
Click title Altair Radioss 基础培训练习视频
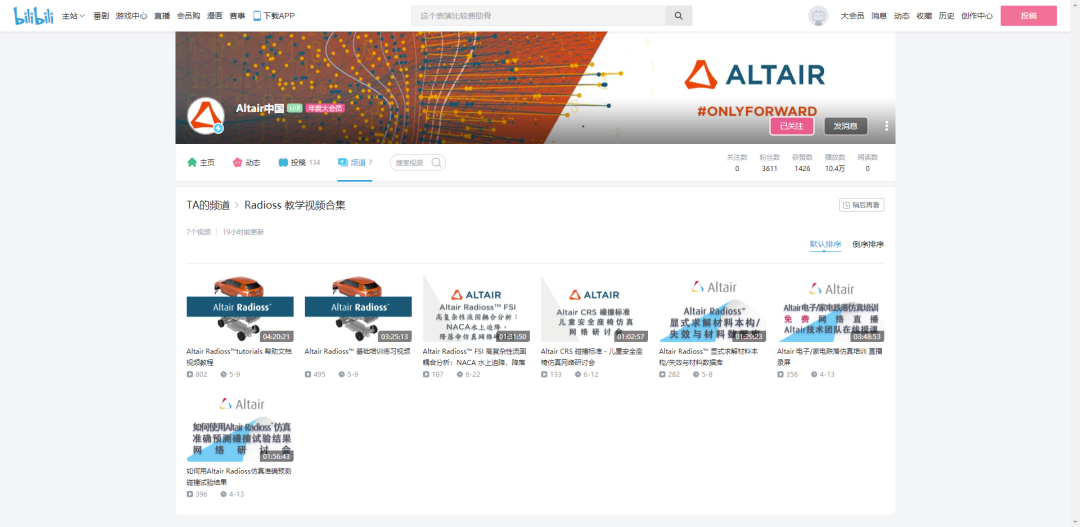[357, 351]
